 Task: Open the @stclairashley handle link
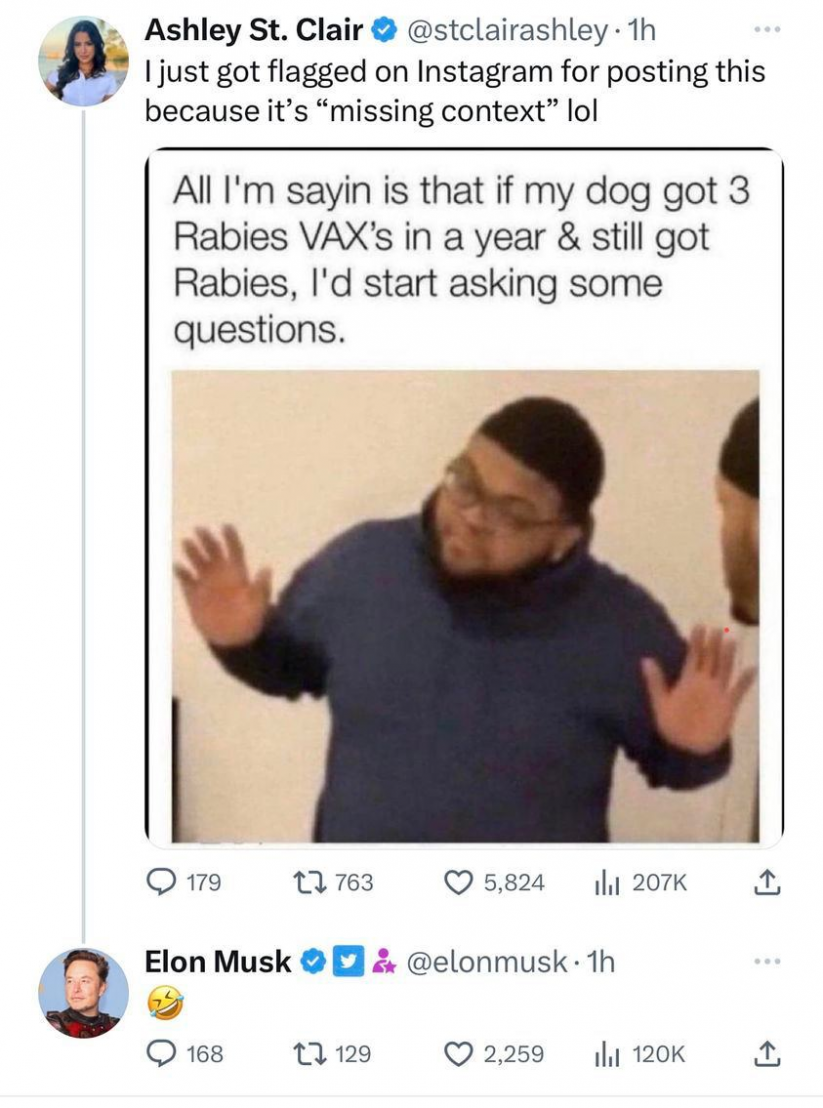505,31
